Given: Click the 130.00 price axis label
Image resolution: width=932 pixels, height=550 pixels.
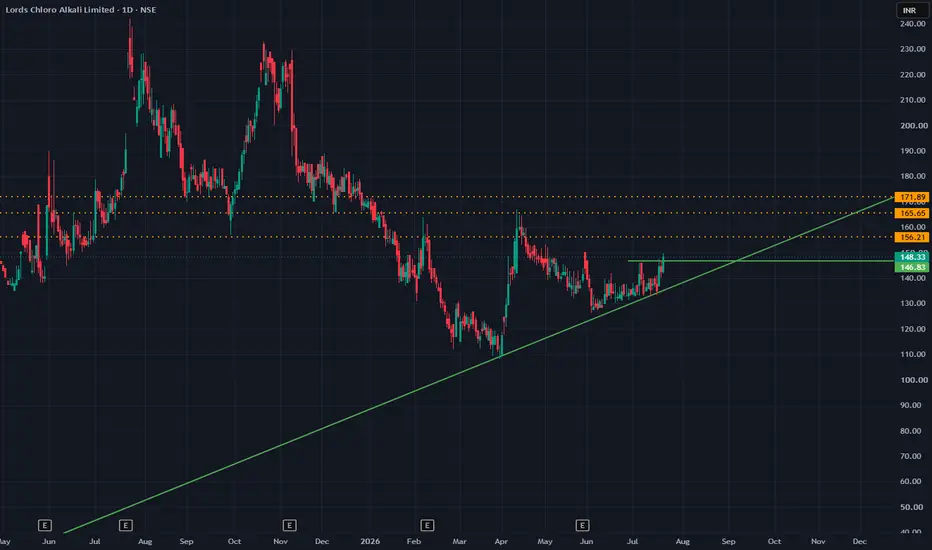Looking at the screenshot, I should (913, 303).
